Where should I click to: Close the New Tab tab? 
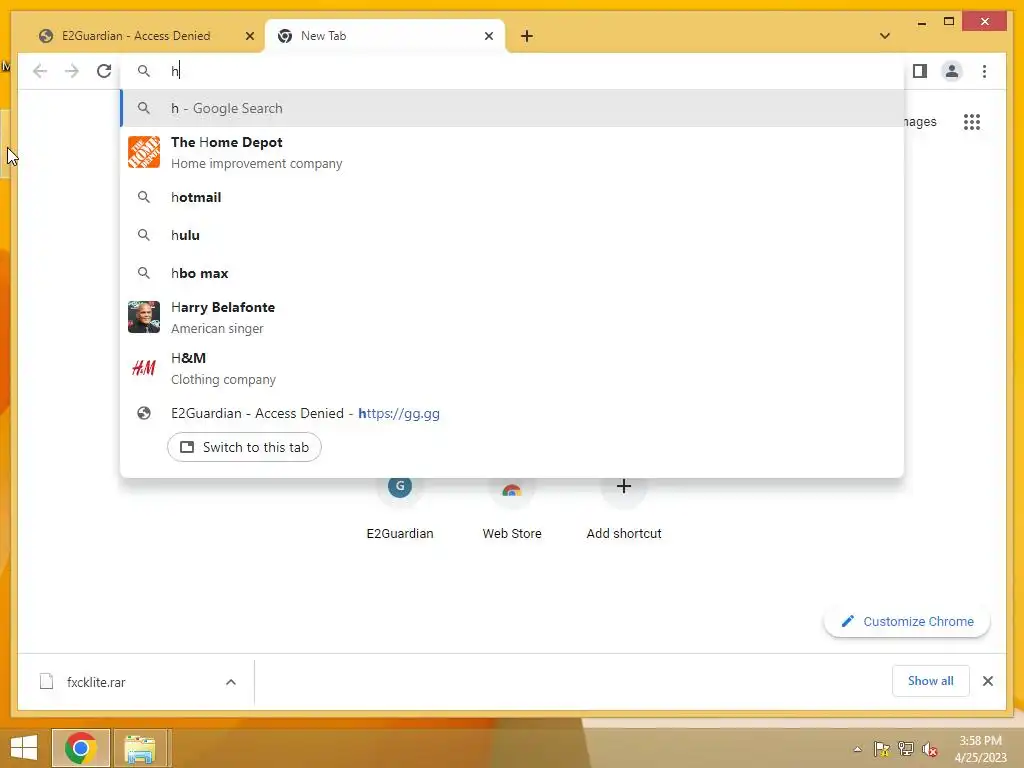[x=488, y=36]
